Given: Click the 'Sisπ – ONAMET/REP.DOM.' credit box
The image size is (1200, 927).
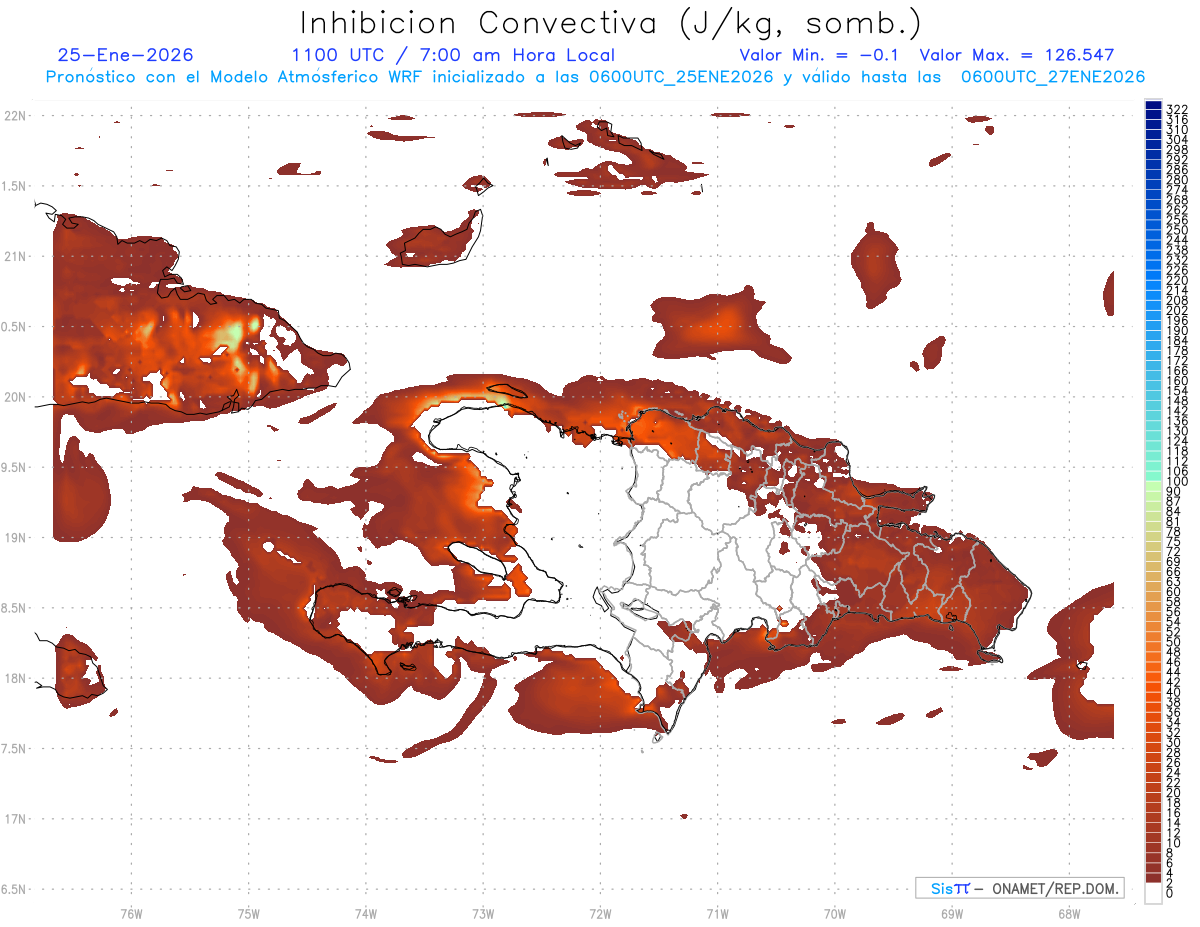Looking at the screenshot, I should click(x=1018, y=888).
